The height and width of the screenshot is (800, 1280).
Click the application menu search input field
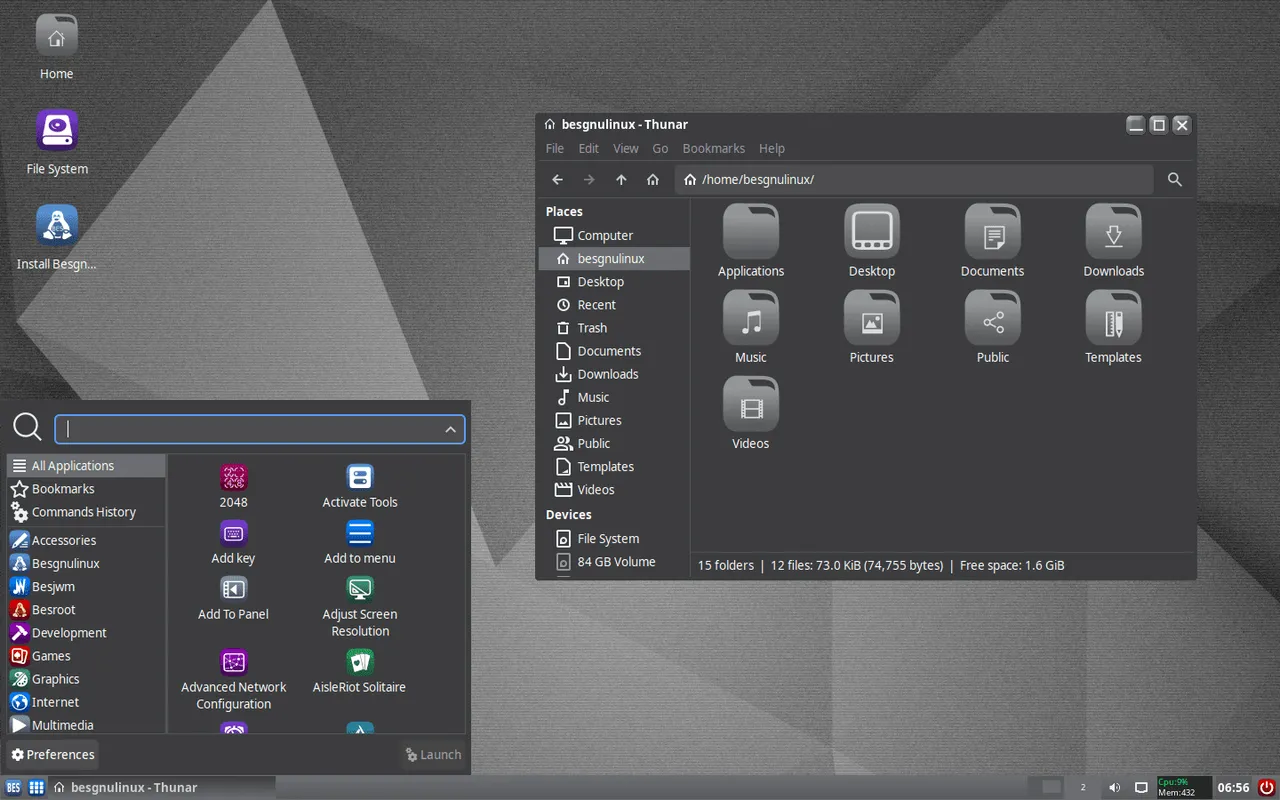(x=250, y=430)
